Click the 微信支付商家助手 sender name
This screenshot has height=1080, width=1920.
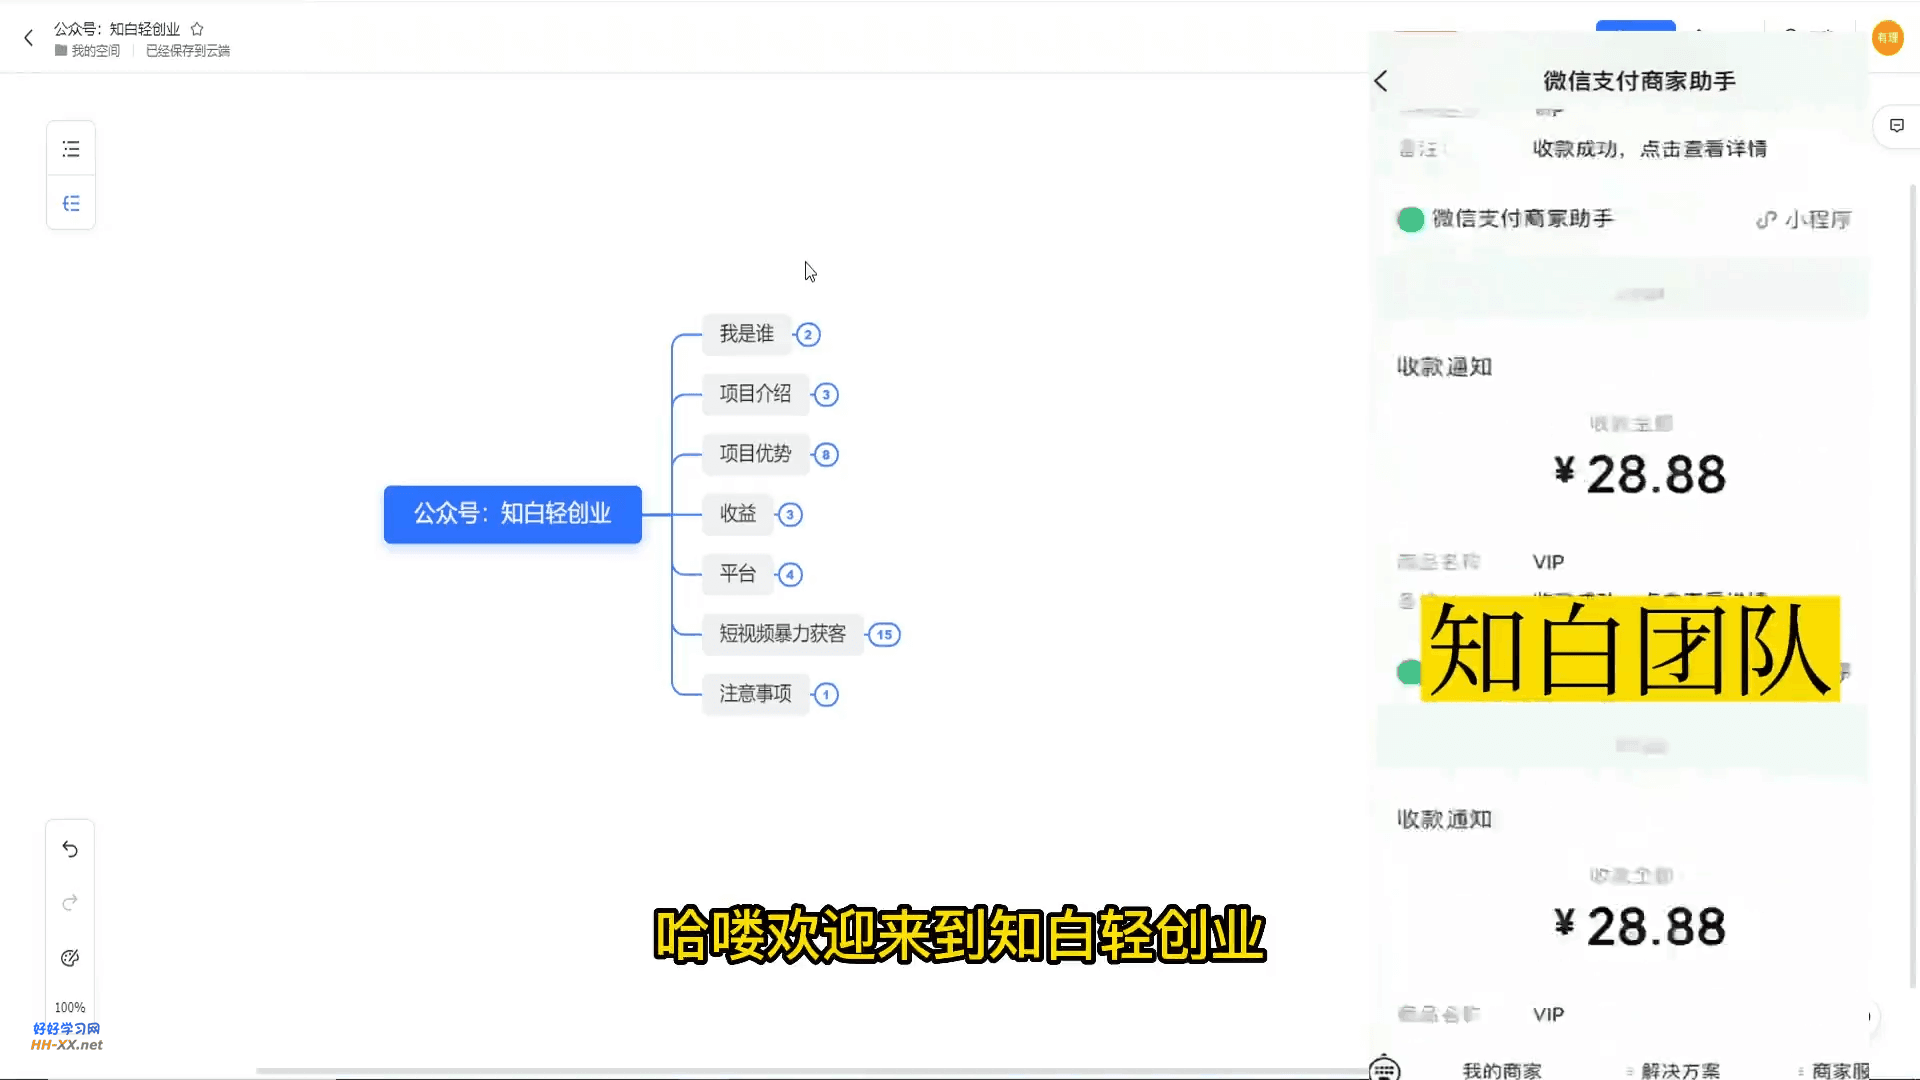tap(1523, 219)
